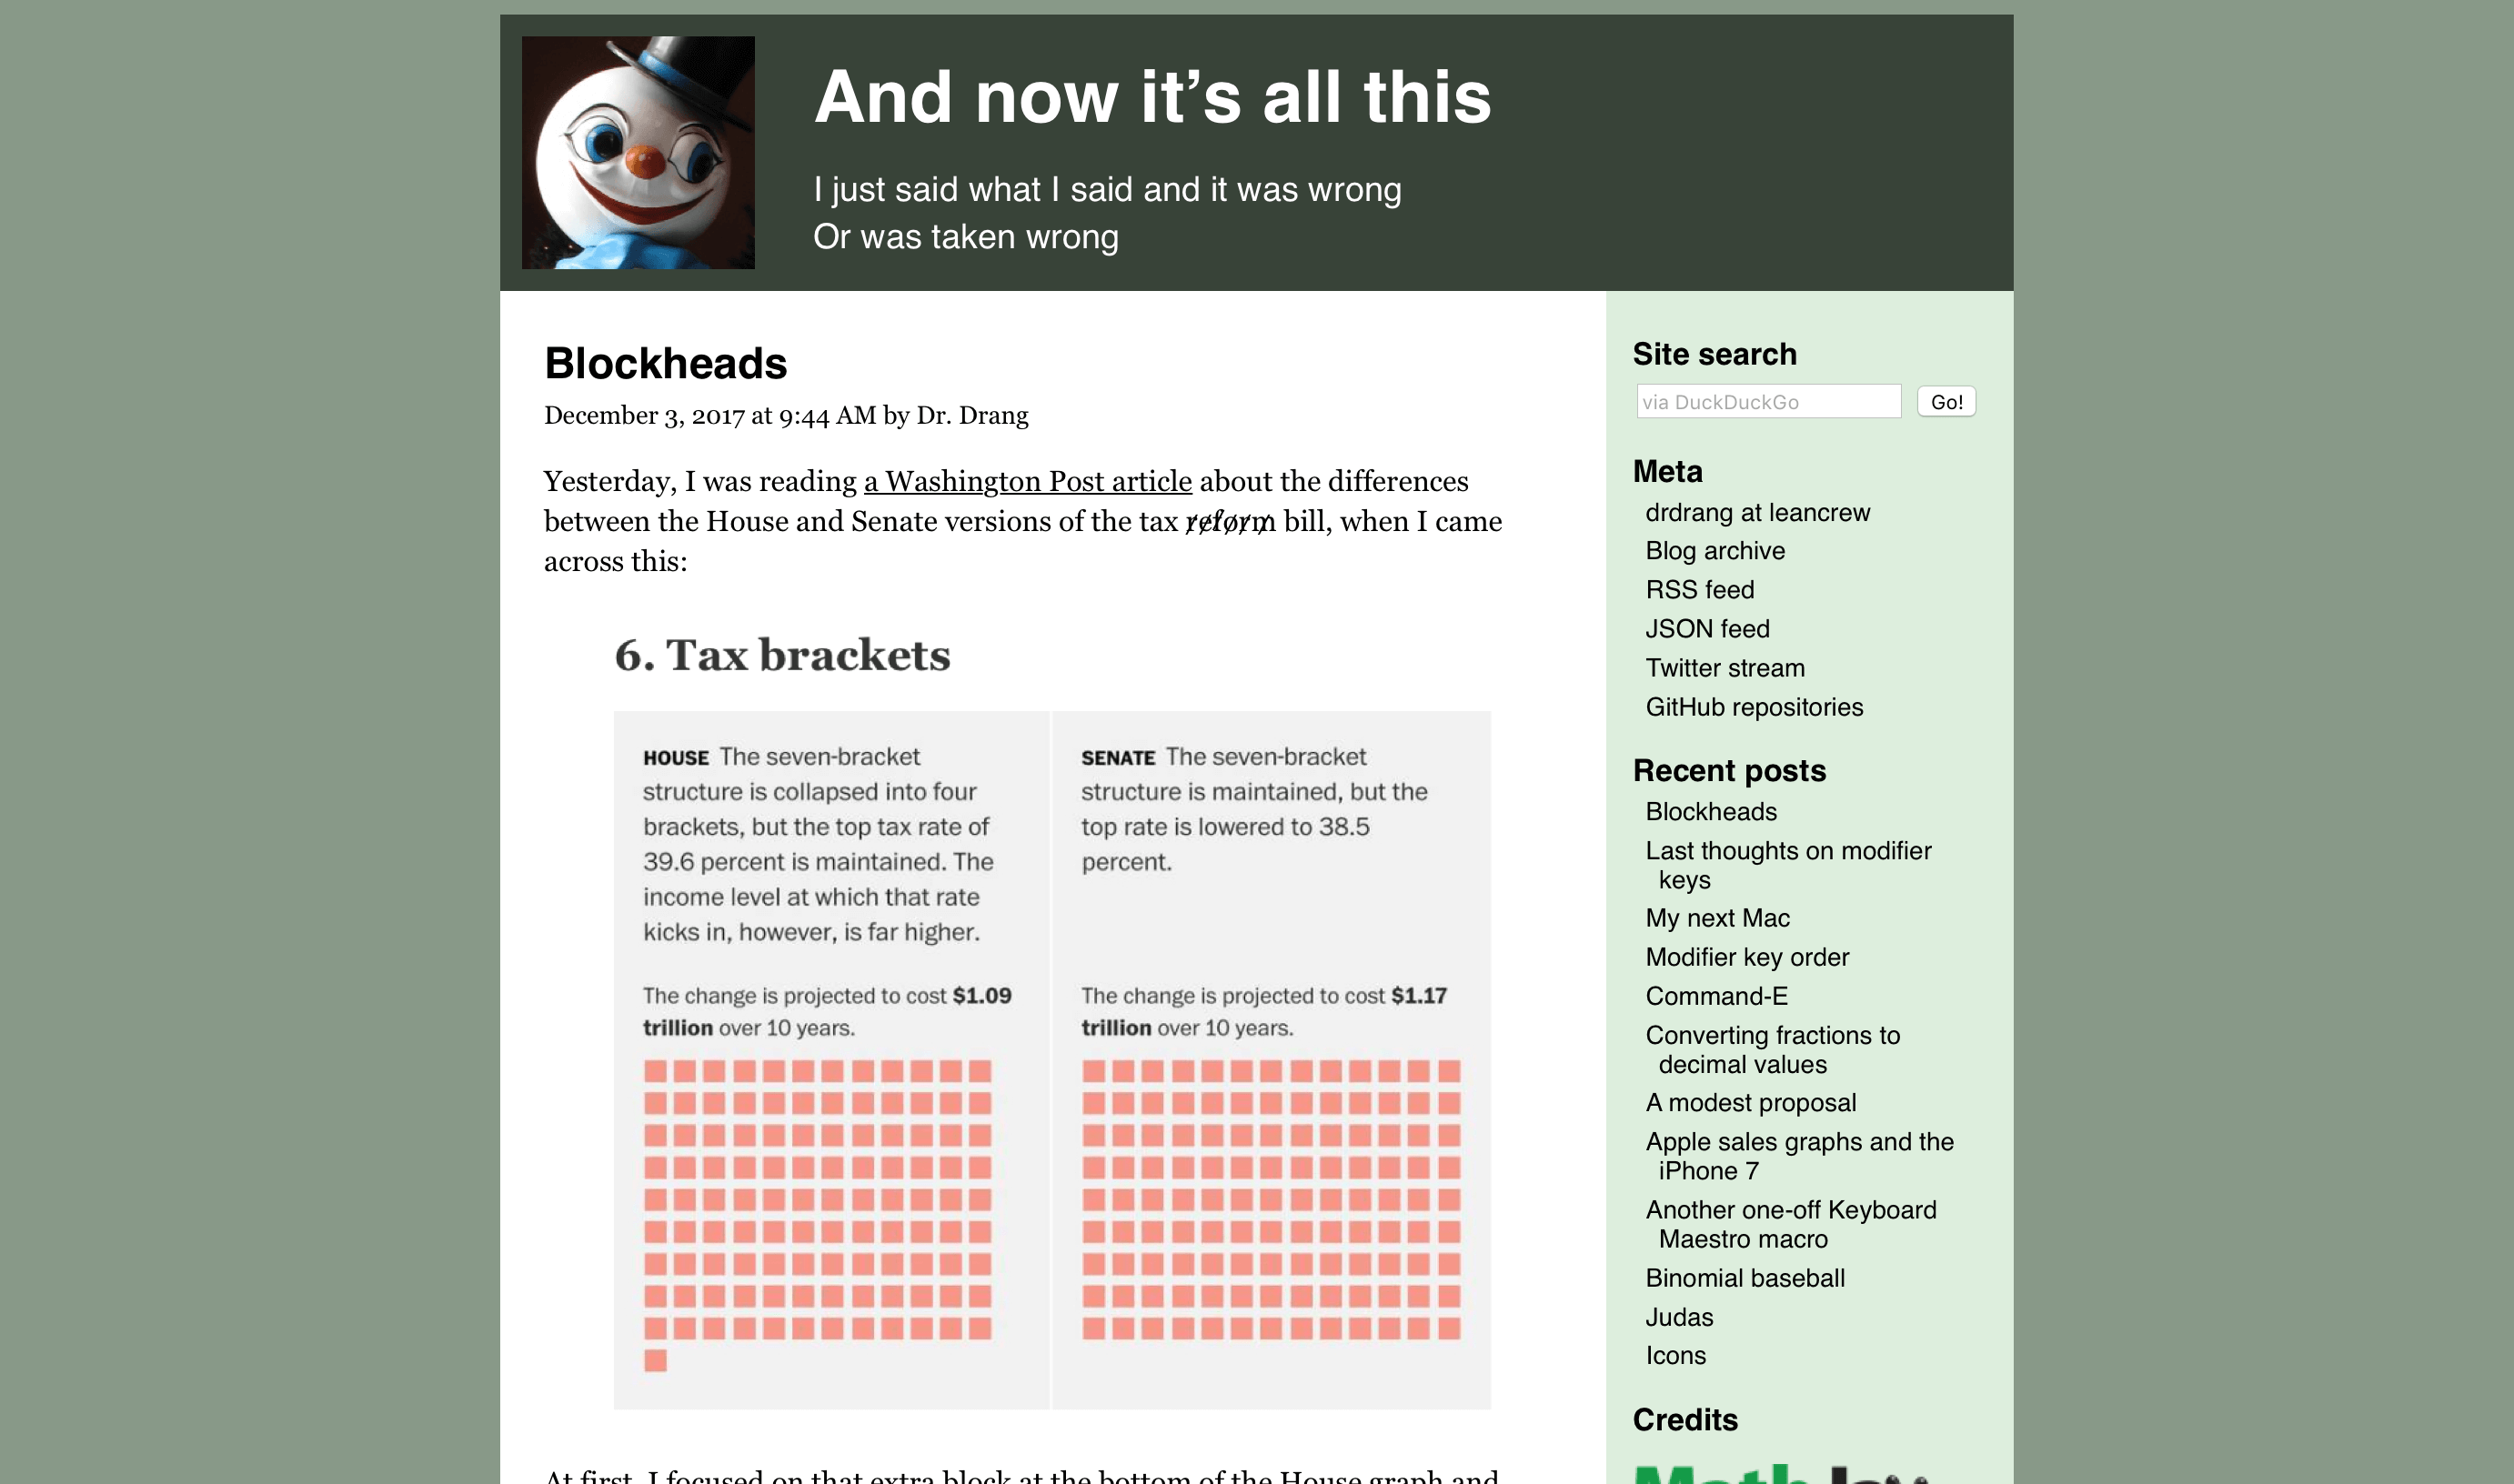Click the Twitter stream icon link
Screen dimensions: 2514x1484
pos(1726,667)
